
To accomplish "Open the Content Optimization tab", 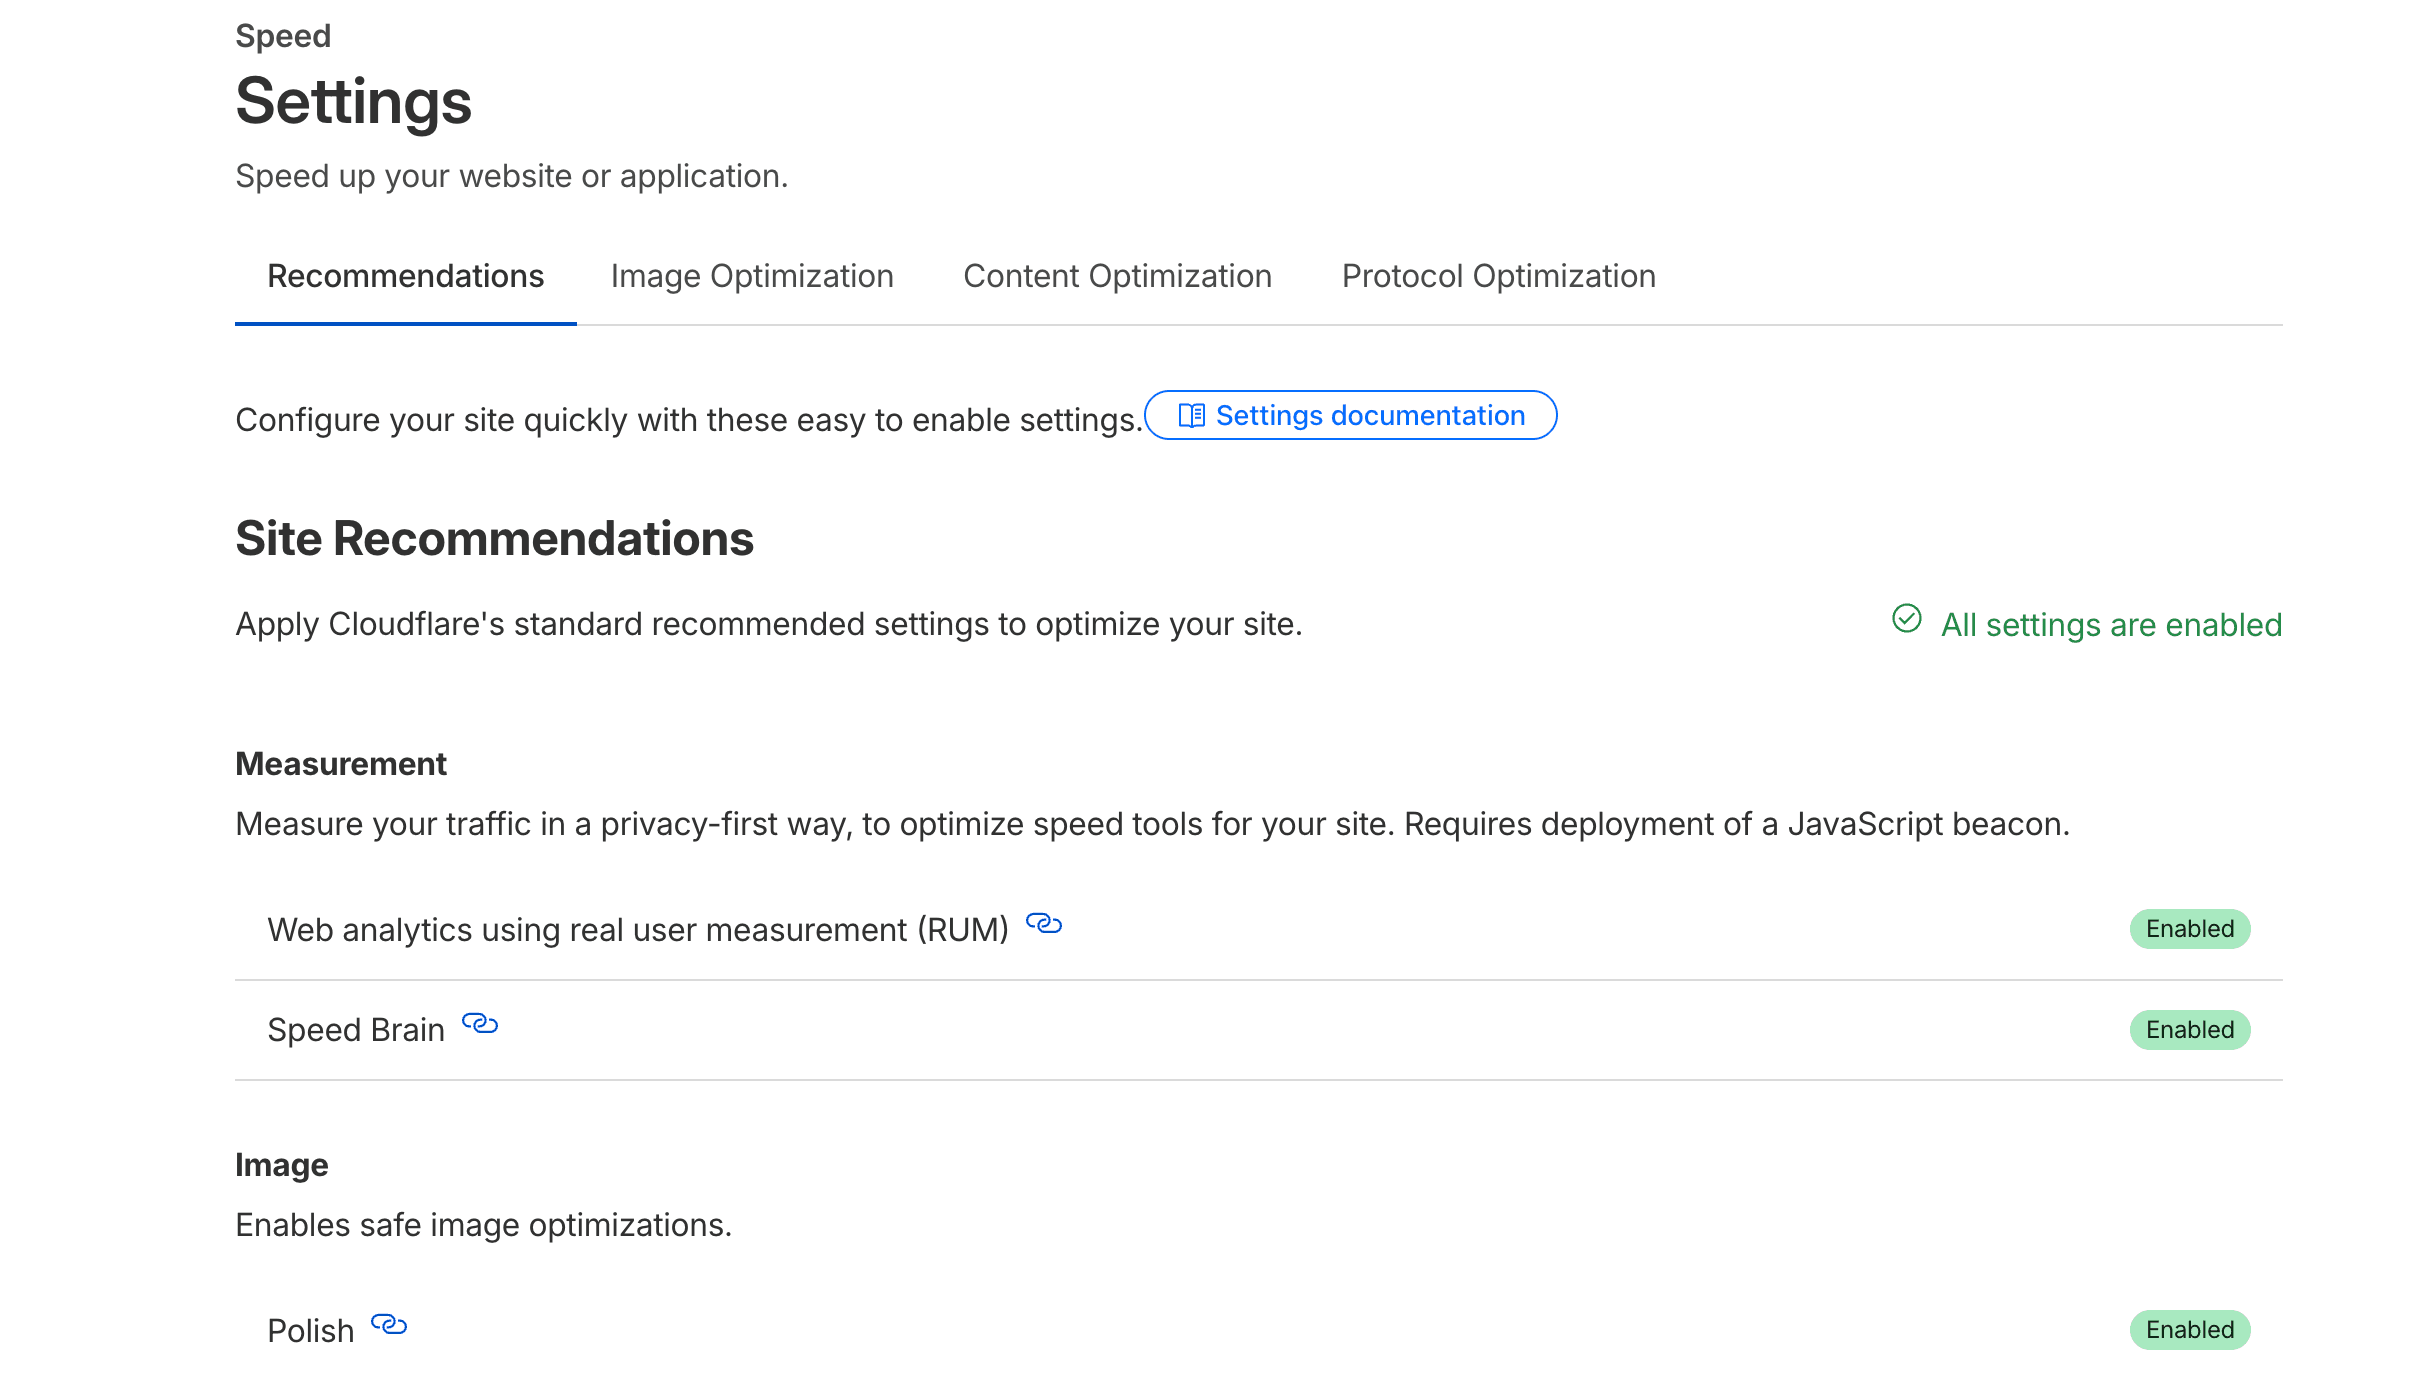I will [x=1117, y=276].
